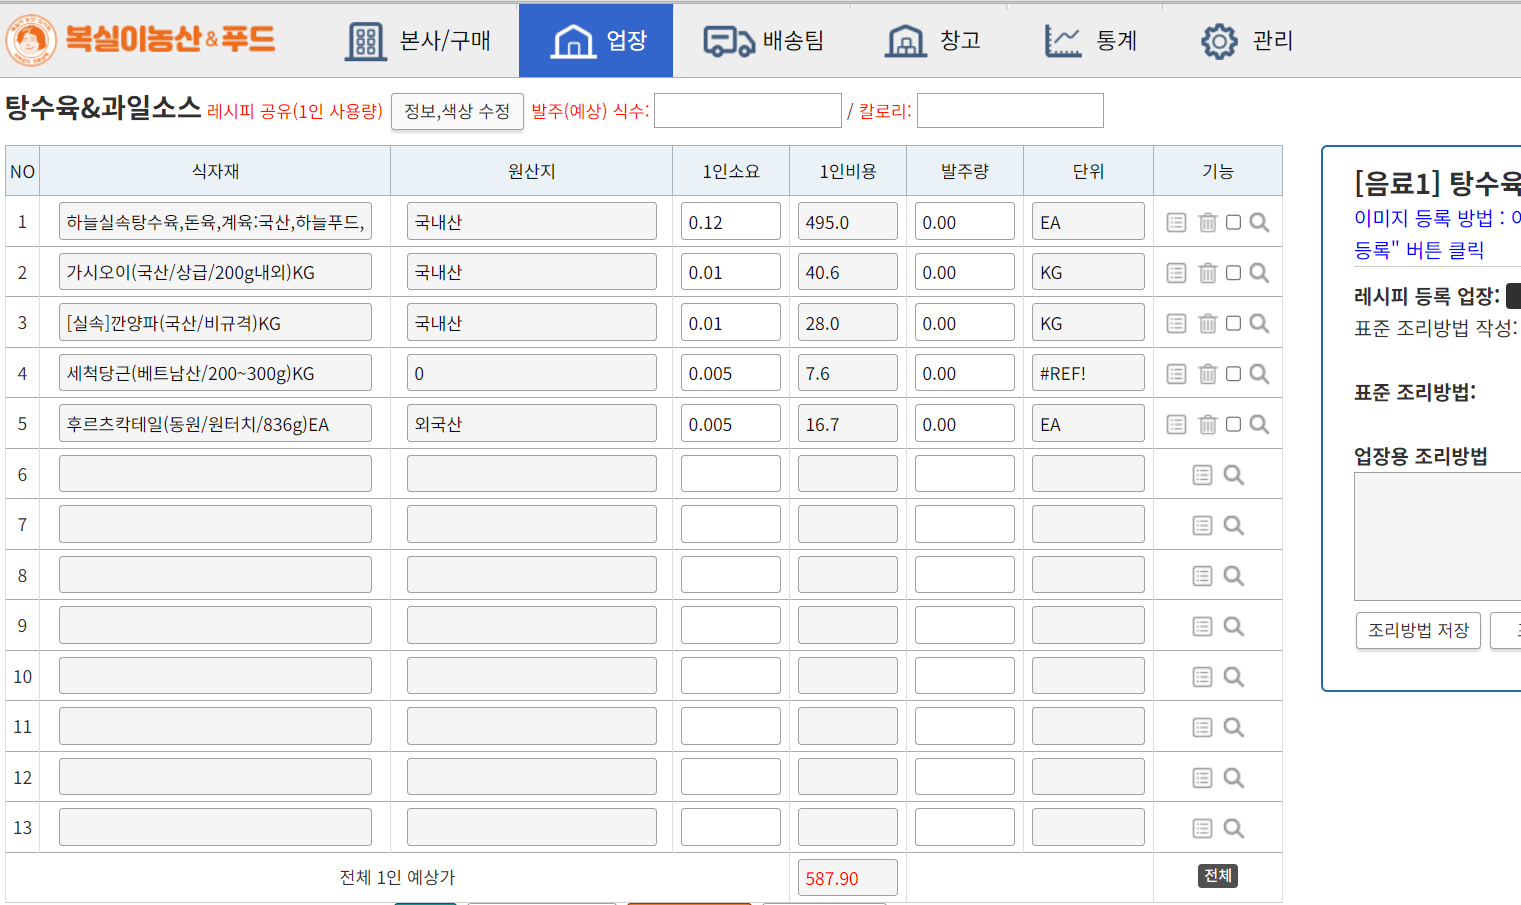Screen dimensions: 1521x905
Task: Click trash icon for row 4 세척당근
Action: 1207,374
